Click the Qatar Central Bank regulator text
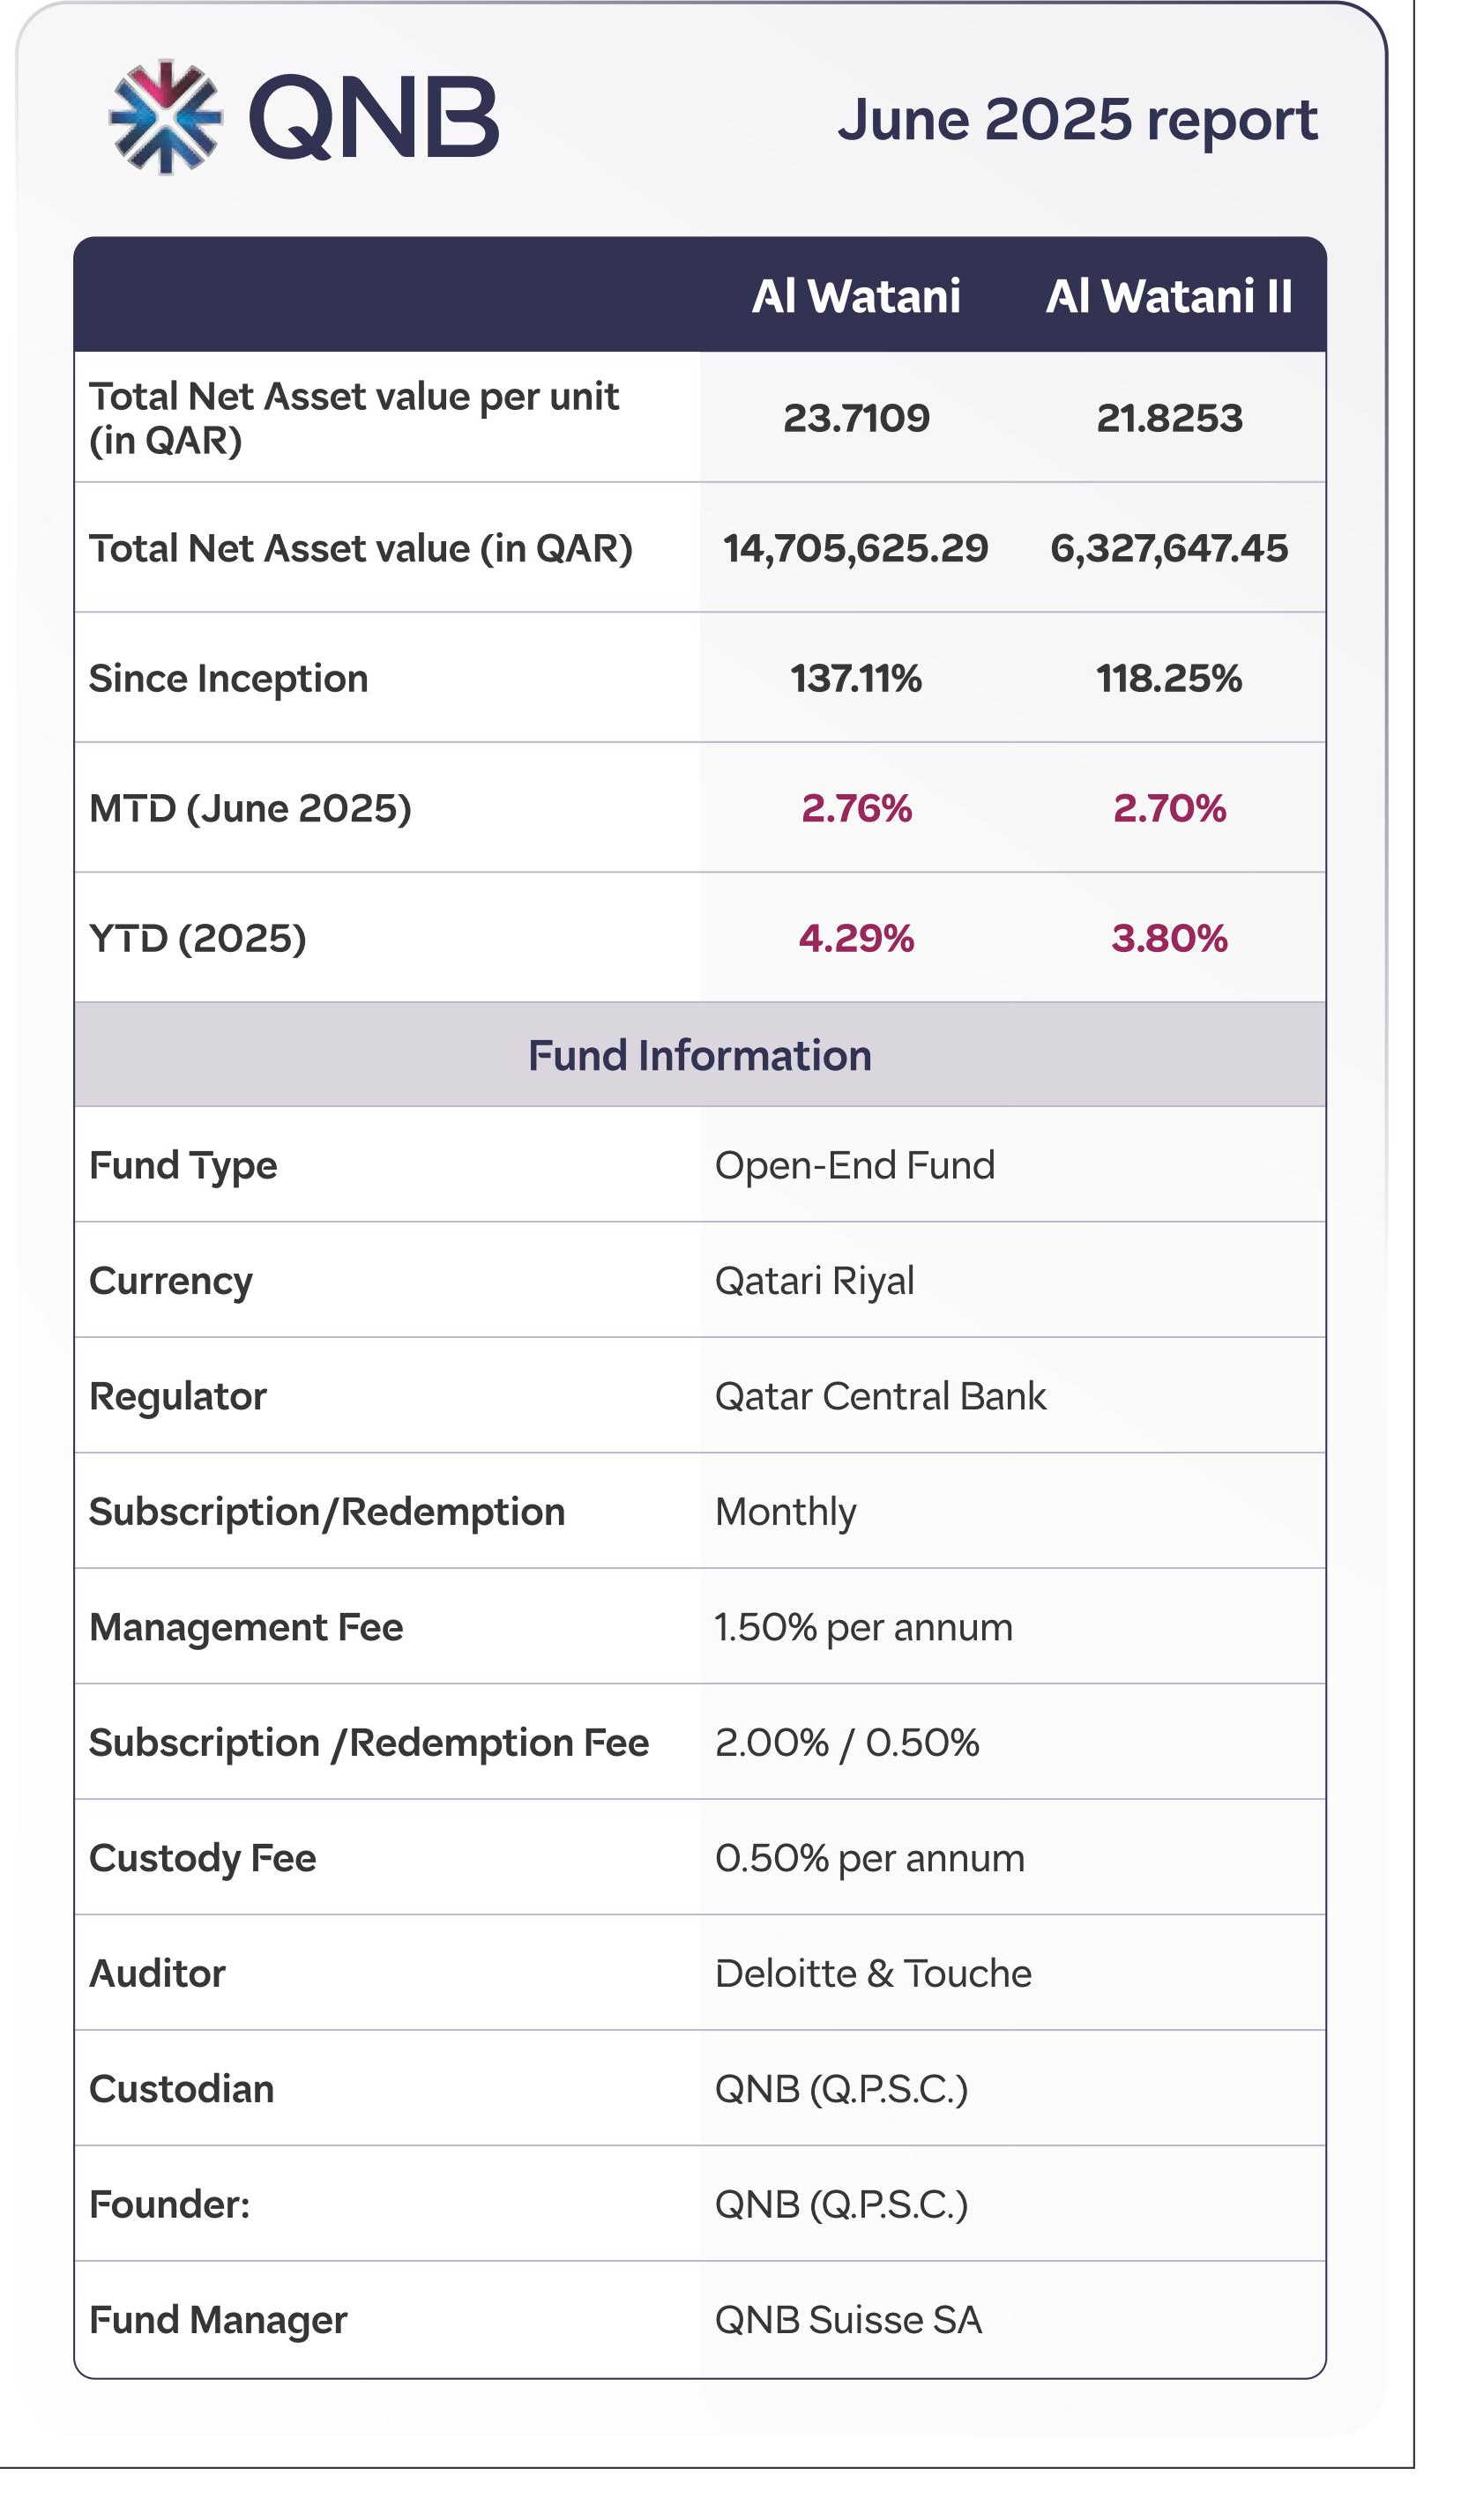Viewport: 1476px width, 2520px height. point(880,1396)
